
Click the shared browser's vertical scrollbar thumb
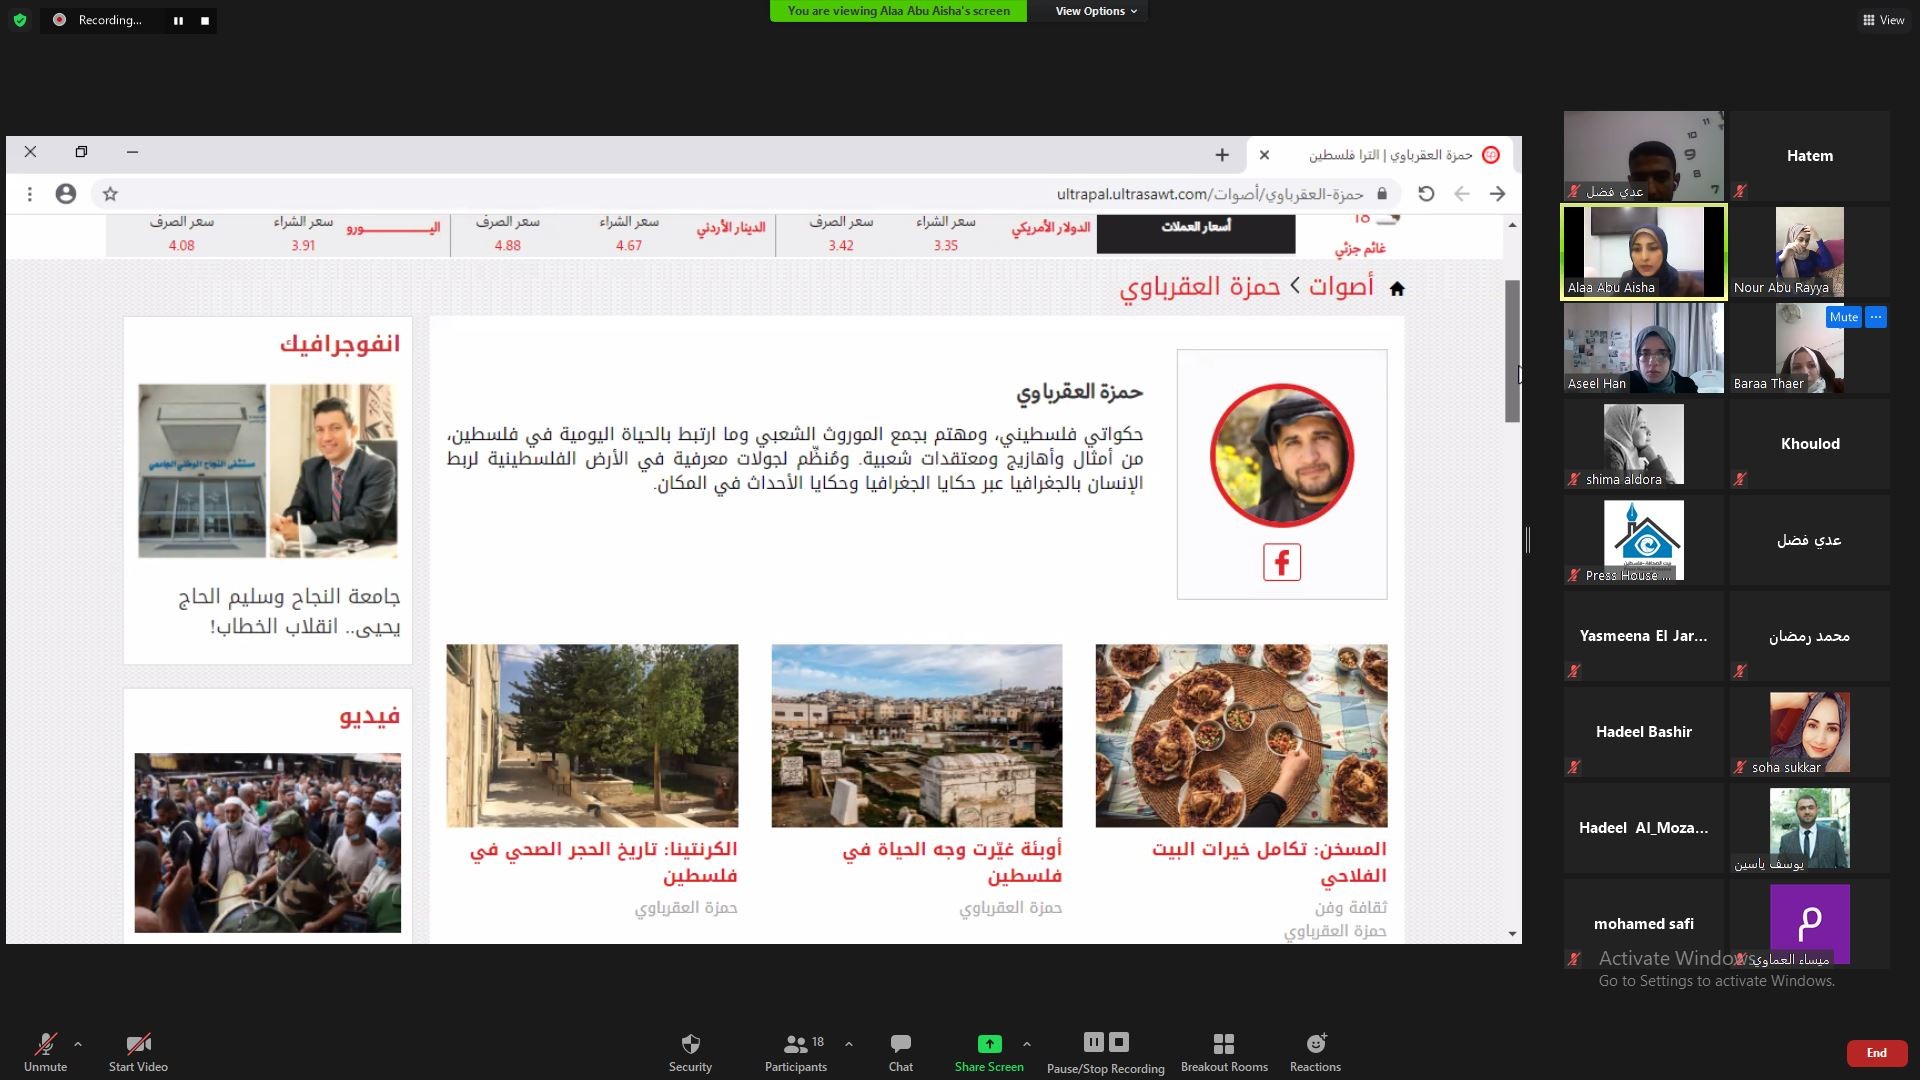click(1512, 350)
